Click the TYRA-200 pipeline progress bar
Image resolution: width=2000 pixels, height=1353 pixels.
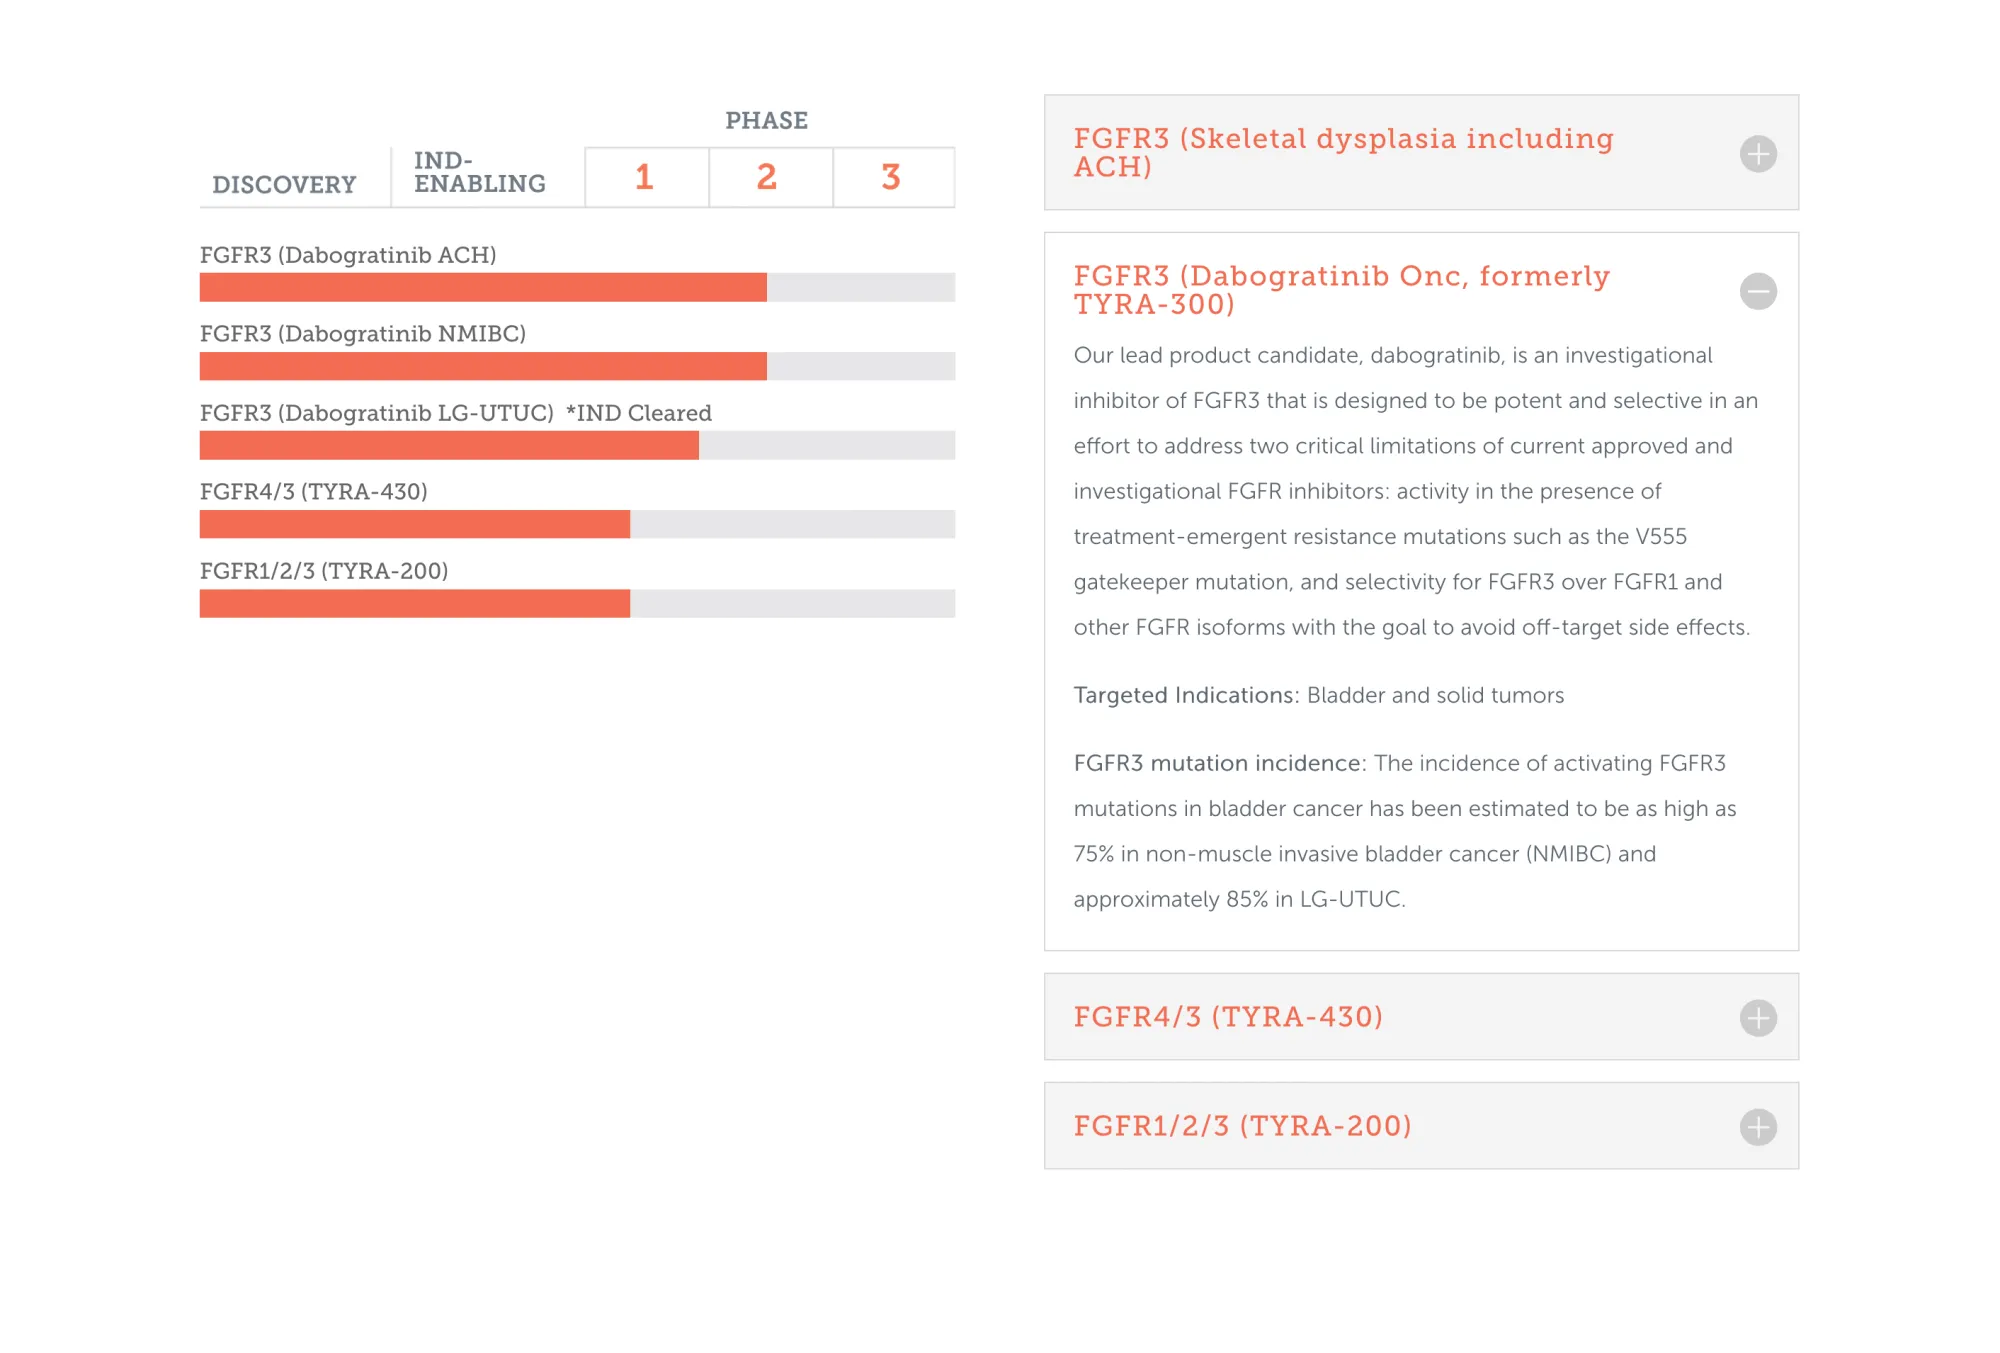(x=577, y=603)
